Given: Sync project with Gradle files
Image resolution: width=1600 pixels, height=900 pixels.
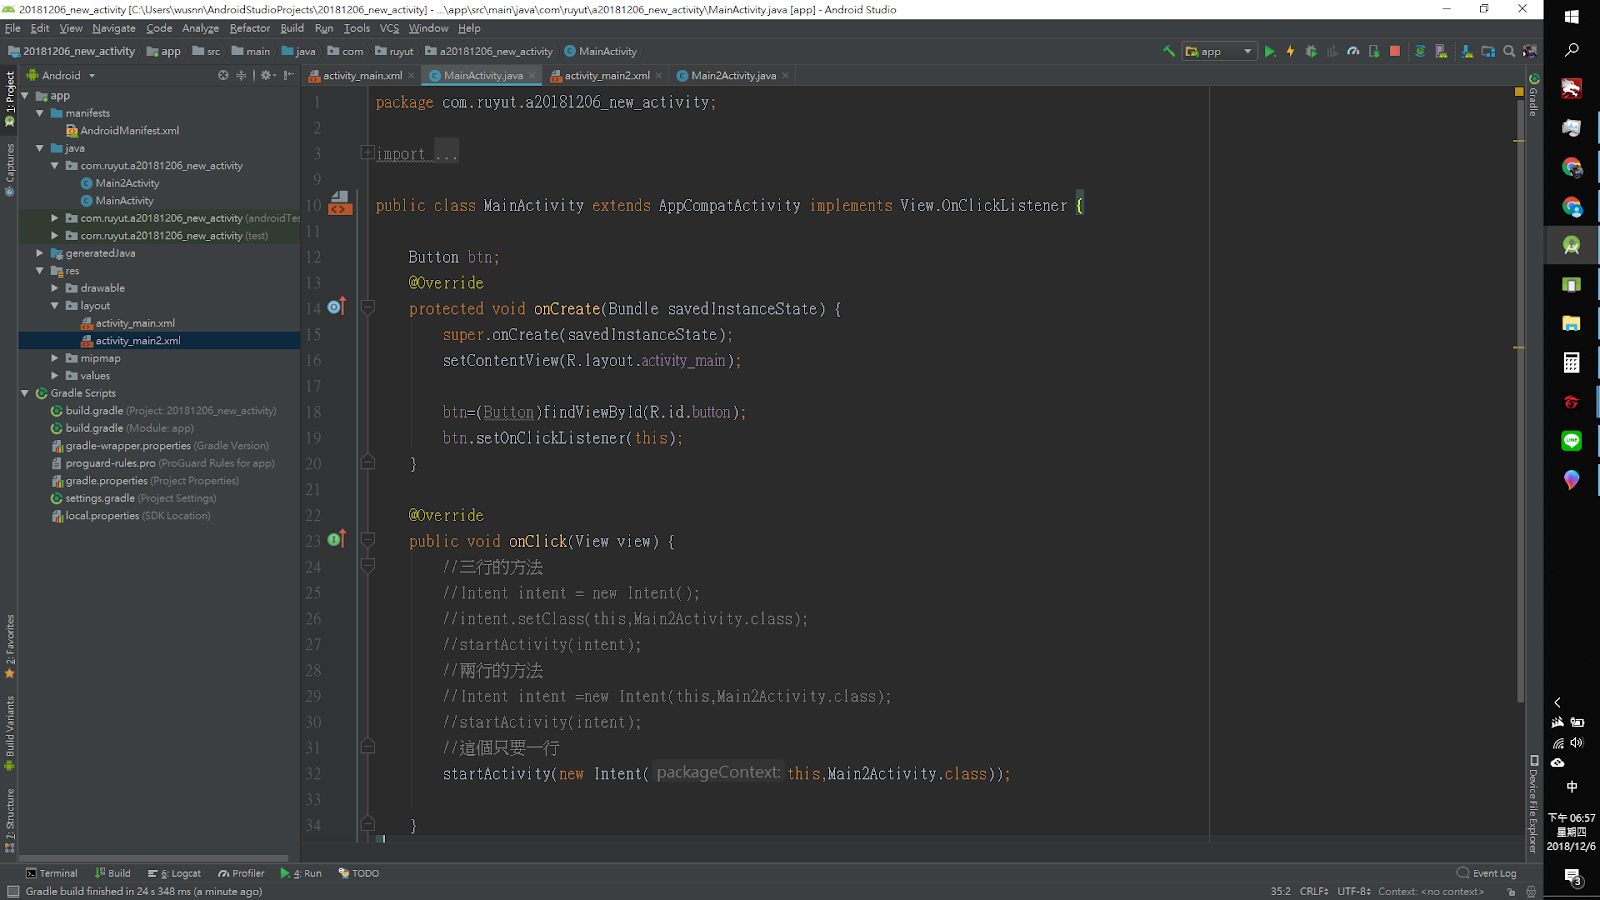Looking at the screenshot, I should click(1420, 51).
